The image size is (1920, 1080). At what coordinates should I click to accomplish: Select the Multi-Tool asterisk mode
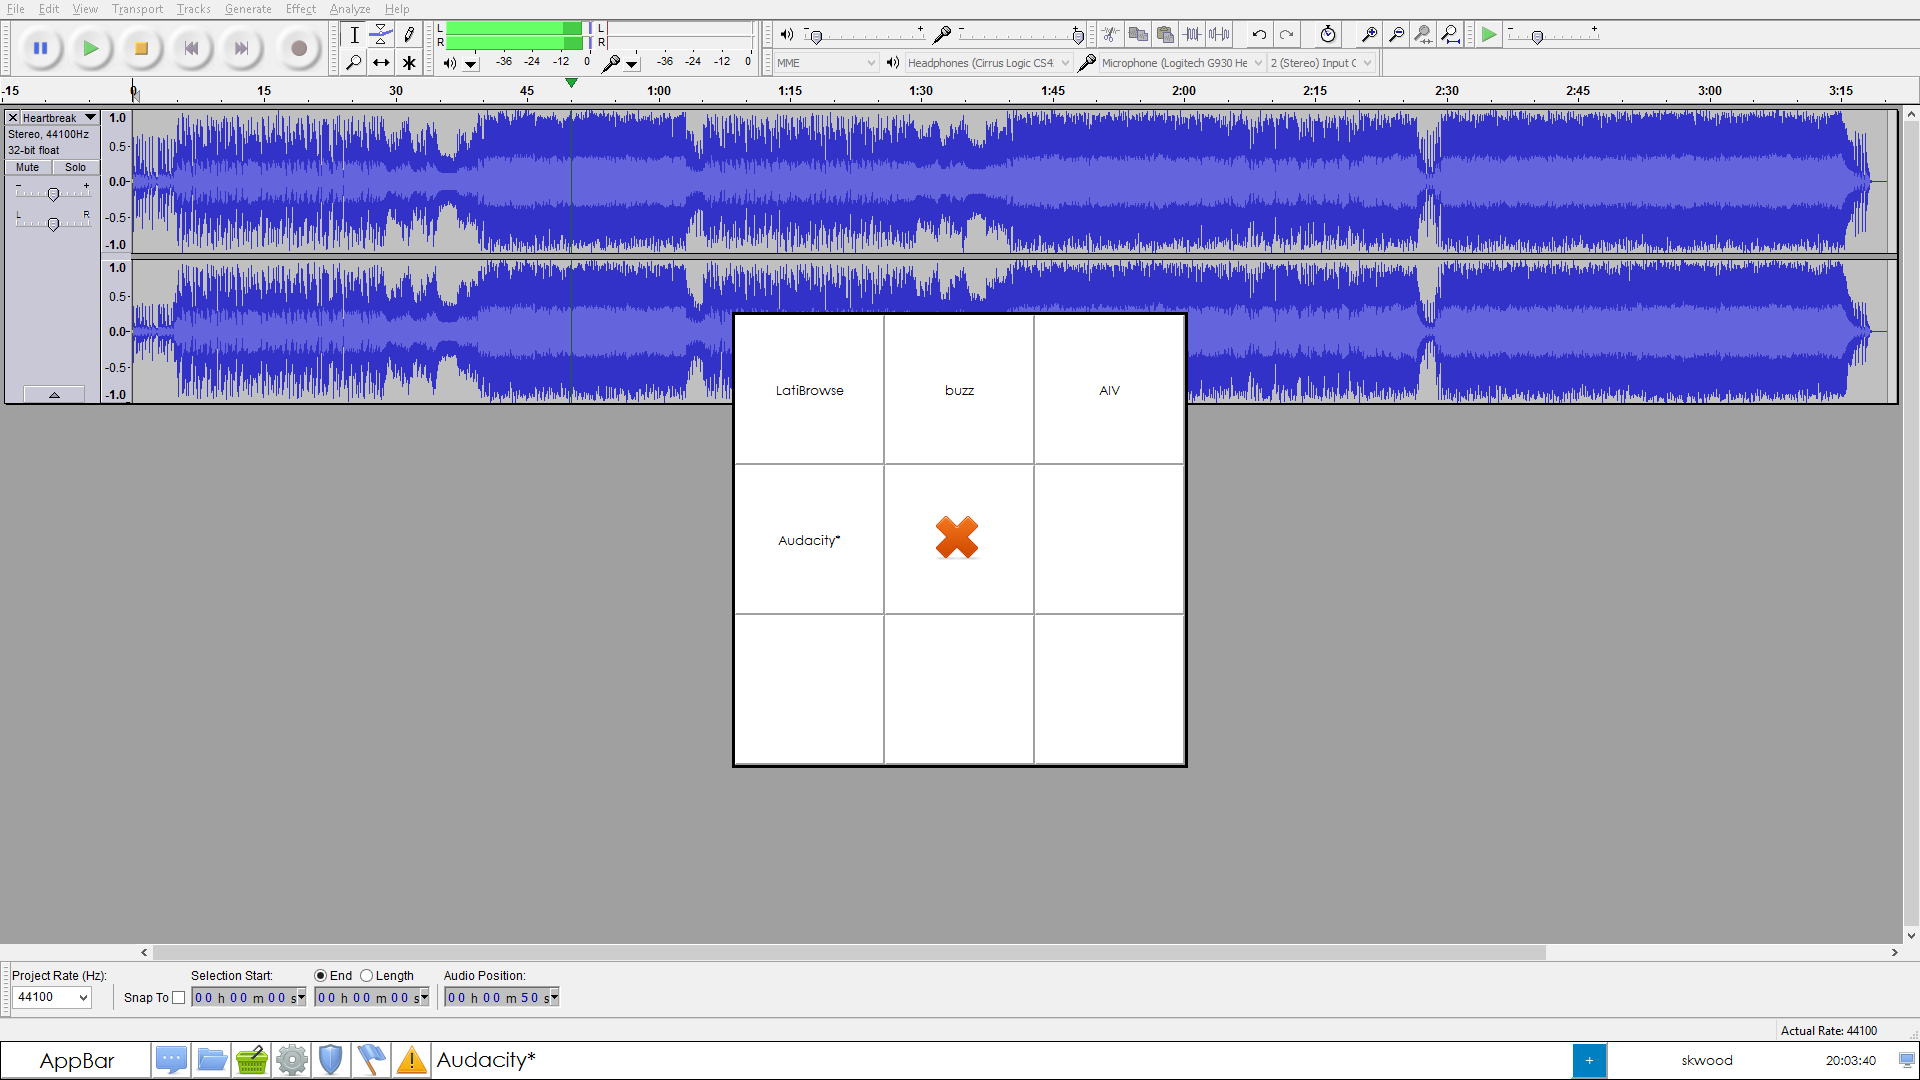(x=409, y=62)
